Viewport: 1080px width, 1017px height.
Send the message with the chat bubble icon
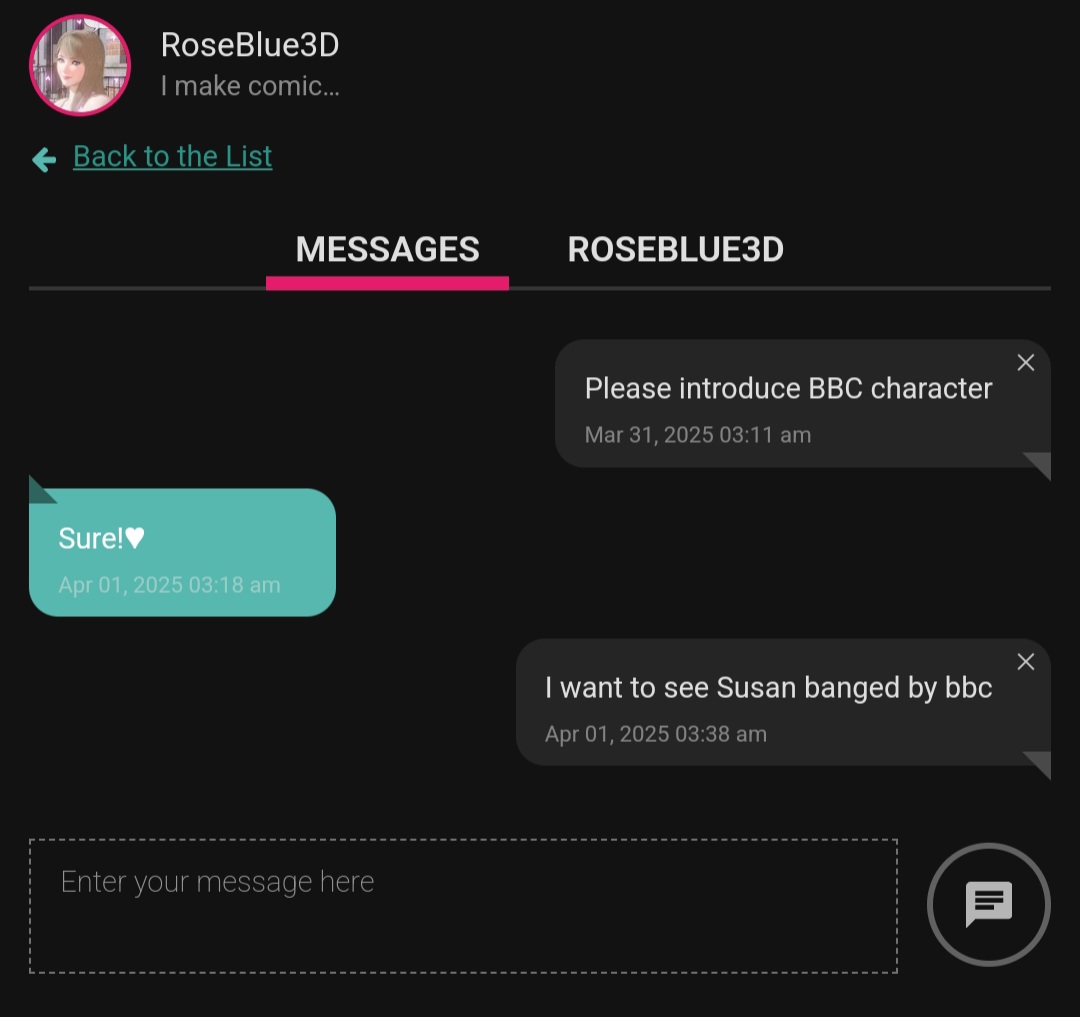(988, 904)
